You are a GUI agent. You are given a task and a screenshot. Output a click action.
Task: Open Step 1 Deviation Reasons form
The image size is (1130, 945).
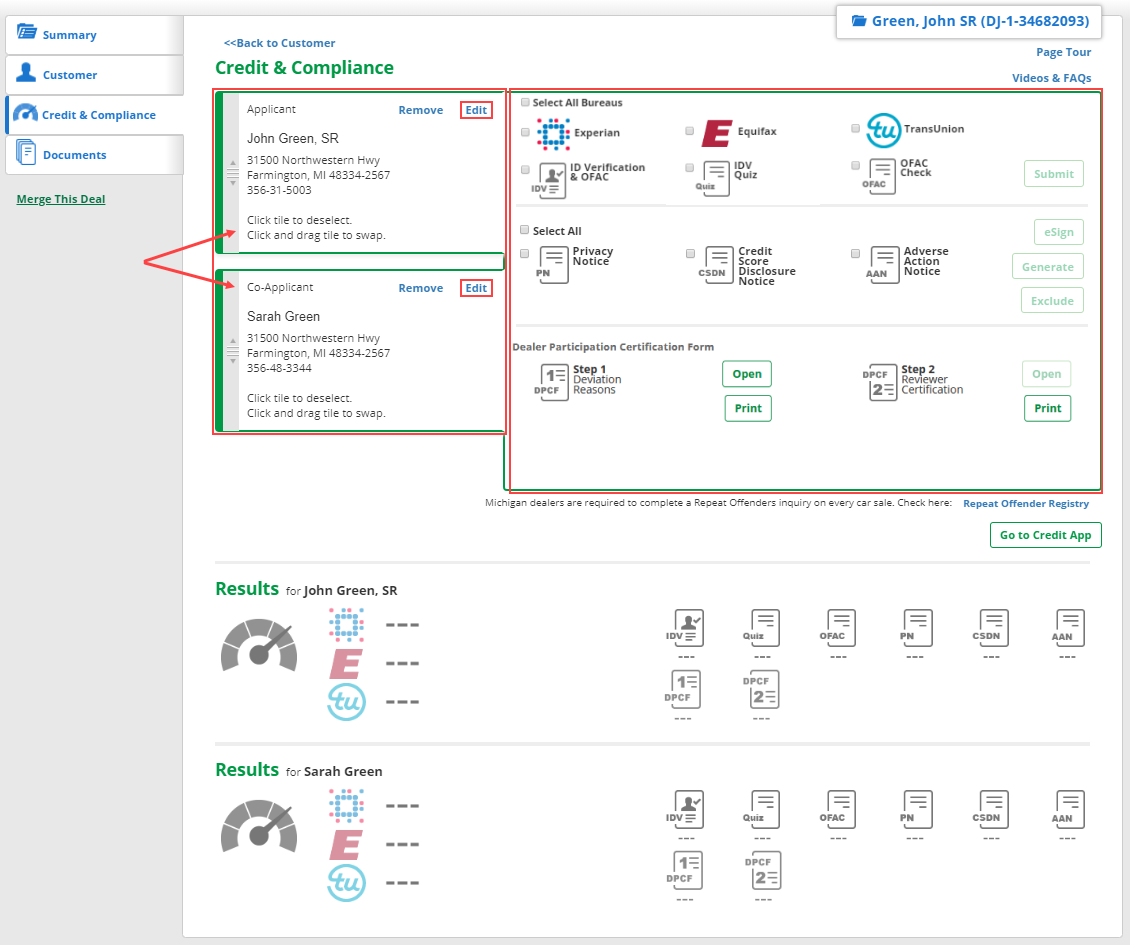[747, 374]
